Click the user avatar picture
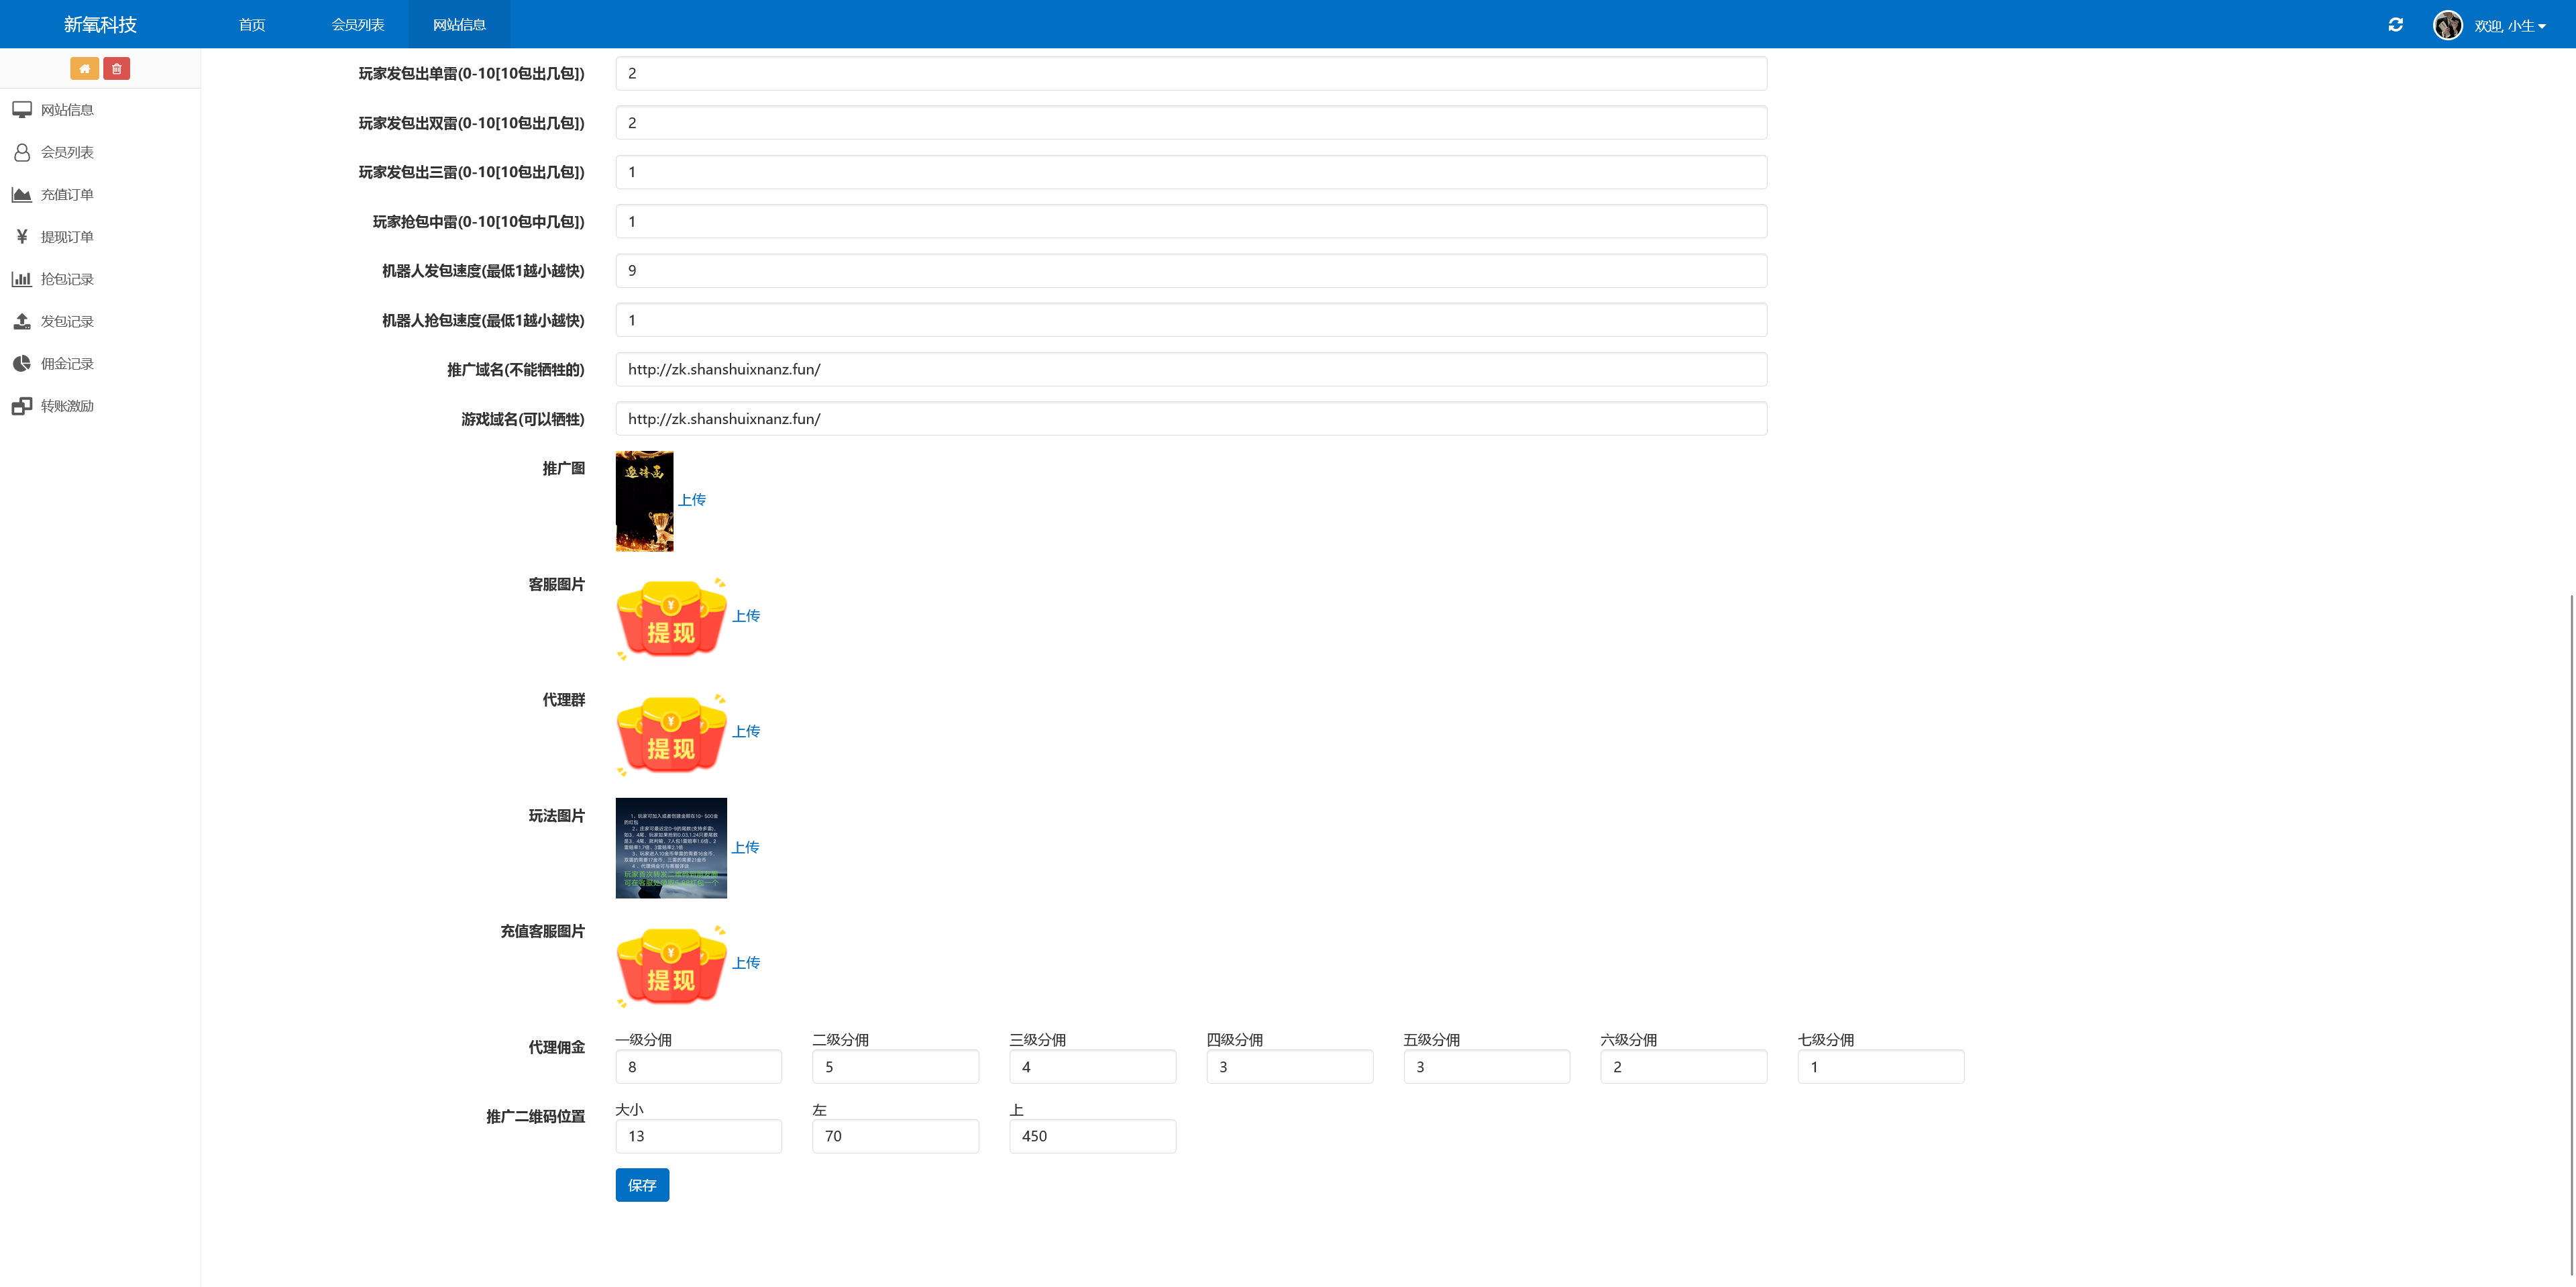The width and height of the screenshot is (2576, 1287). pyautogui.click(x=2447, y=25)
